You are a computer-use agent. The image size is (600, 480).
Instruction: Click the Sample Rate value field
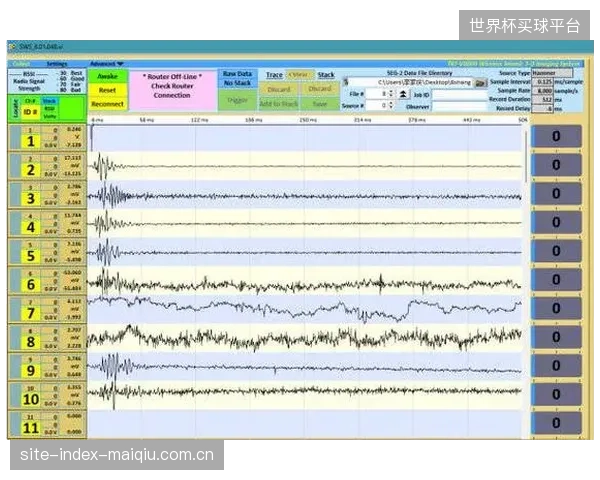543,91
